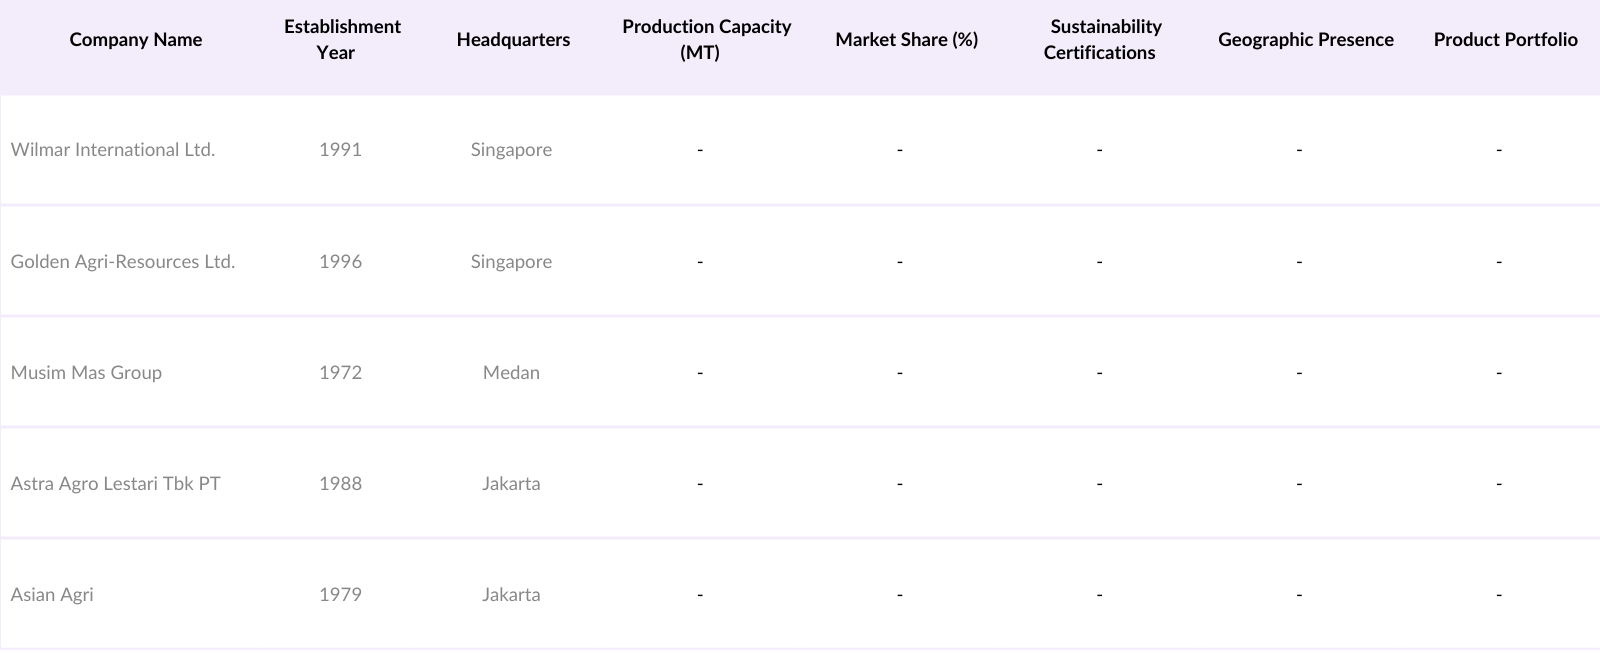Image resolution: width=1600 pixels, height=653 pixels.
Task: Select Golden Agri-Resources Ltd. row name
Action: click(x=123, y=262)
